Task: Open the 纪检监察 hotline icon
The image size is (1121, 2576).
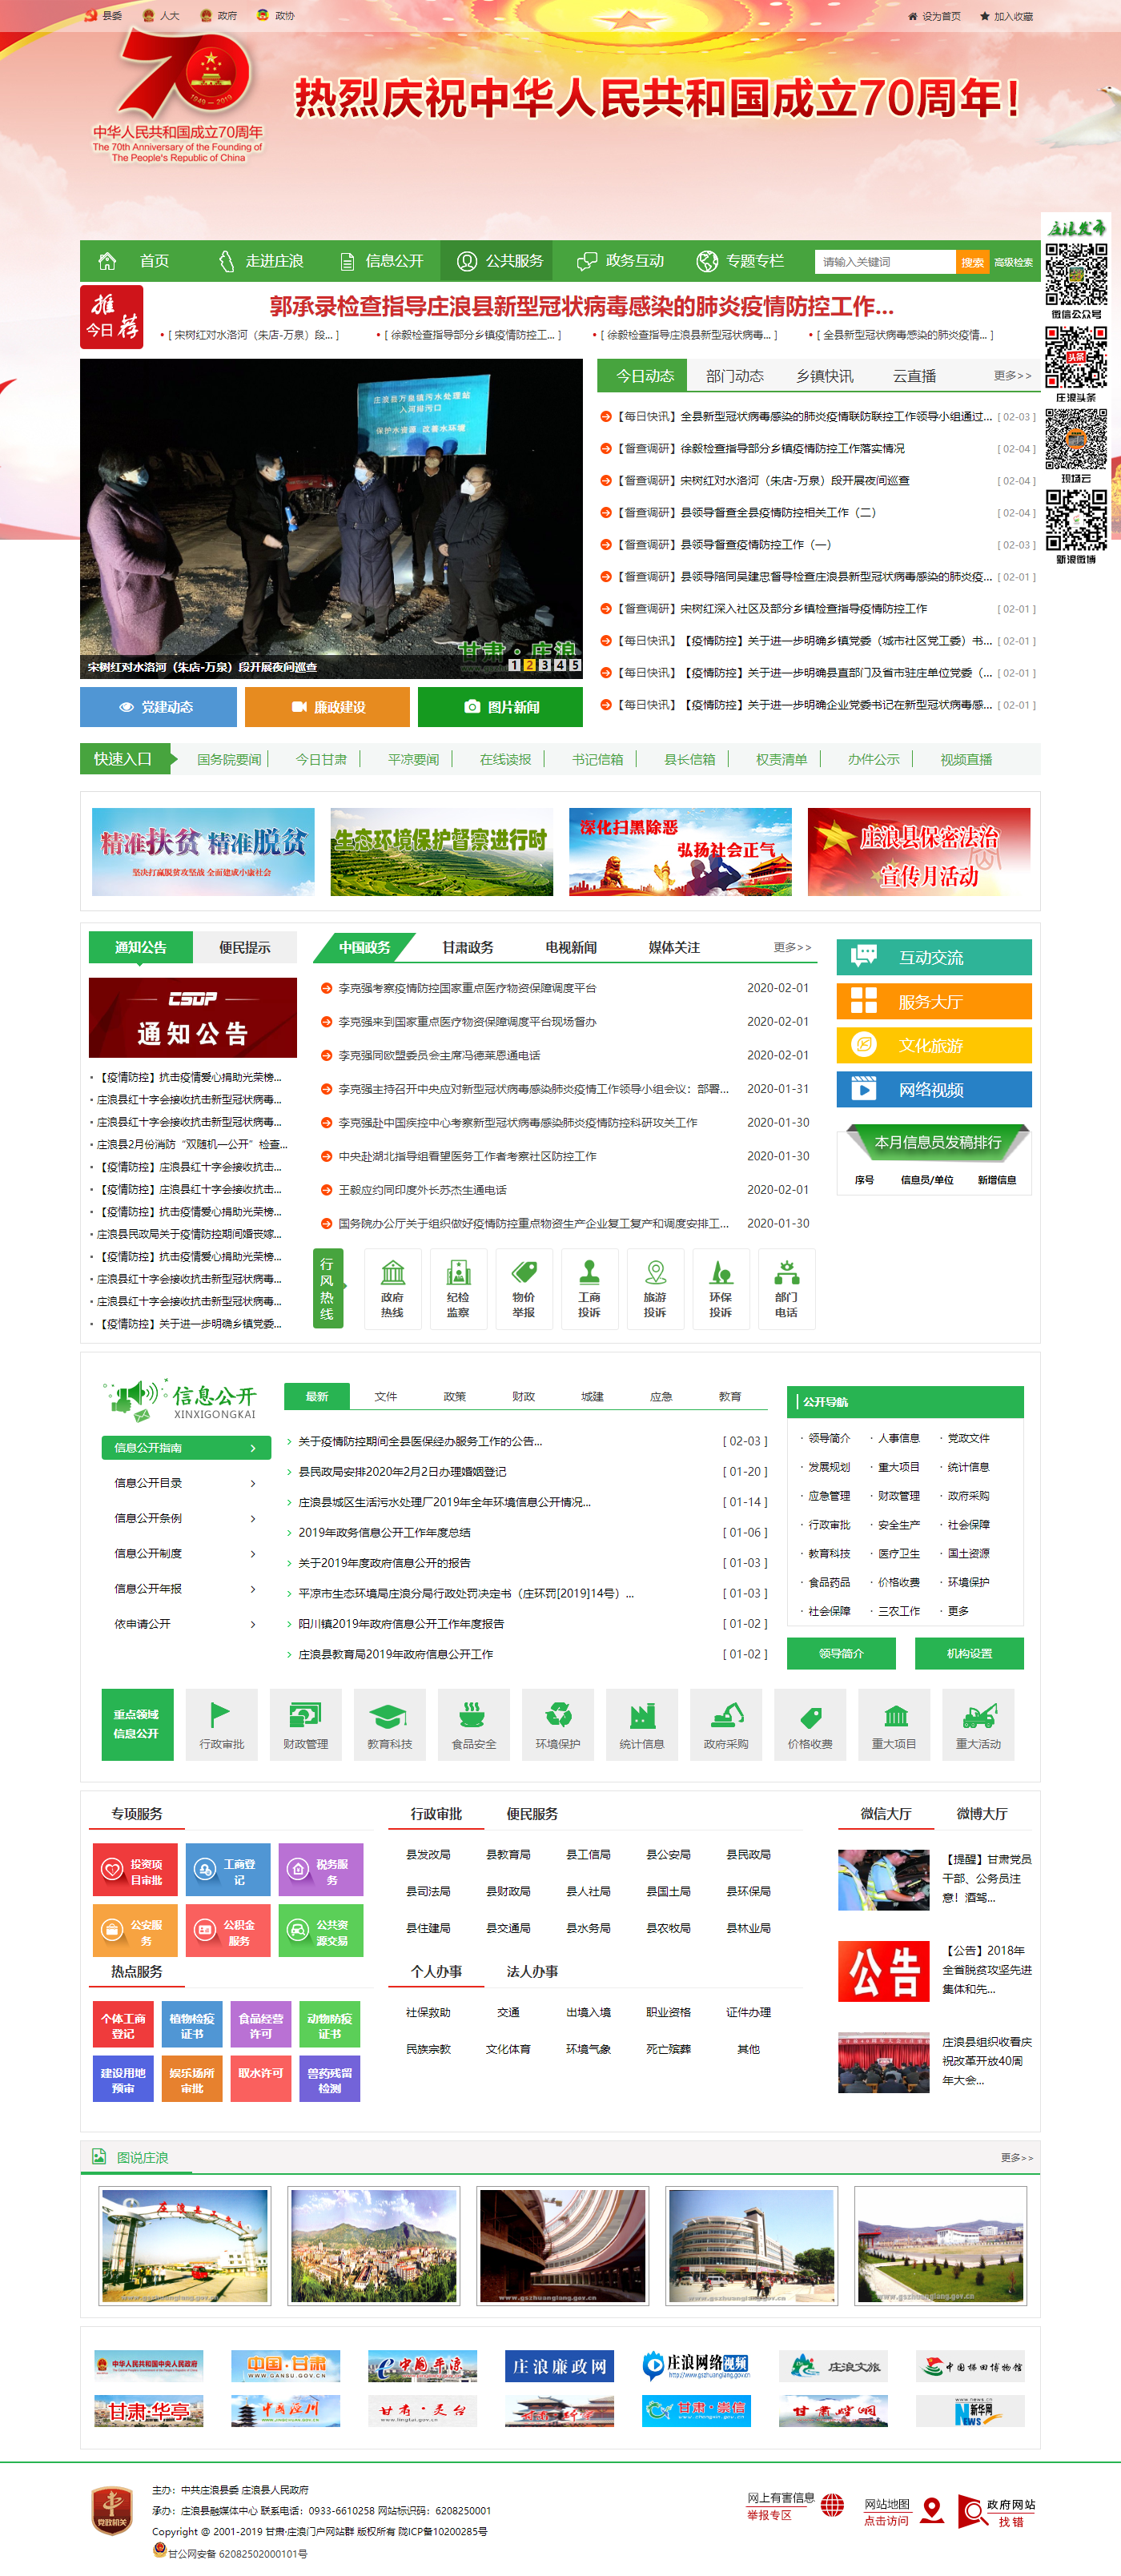Action: point(458,1288)
